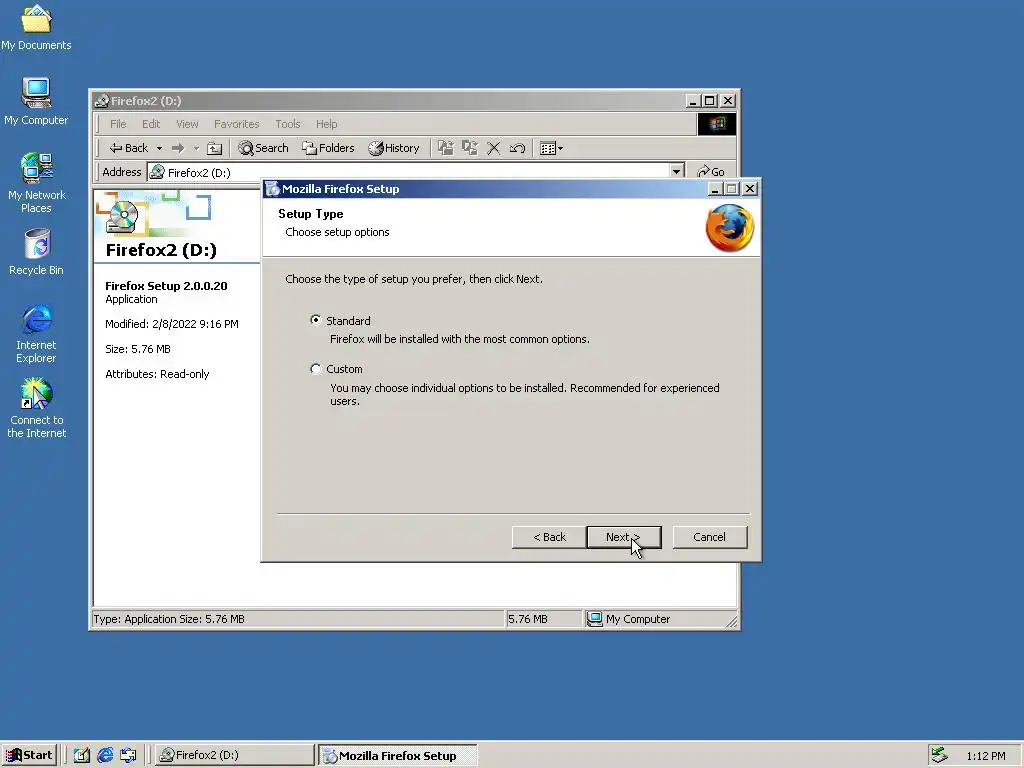Switch to Mozilla Firefox Setup taskbar button
This screenshot has height=768, width=1024.
click(398, 756)
